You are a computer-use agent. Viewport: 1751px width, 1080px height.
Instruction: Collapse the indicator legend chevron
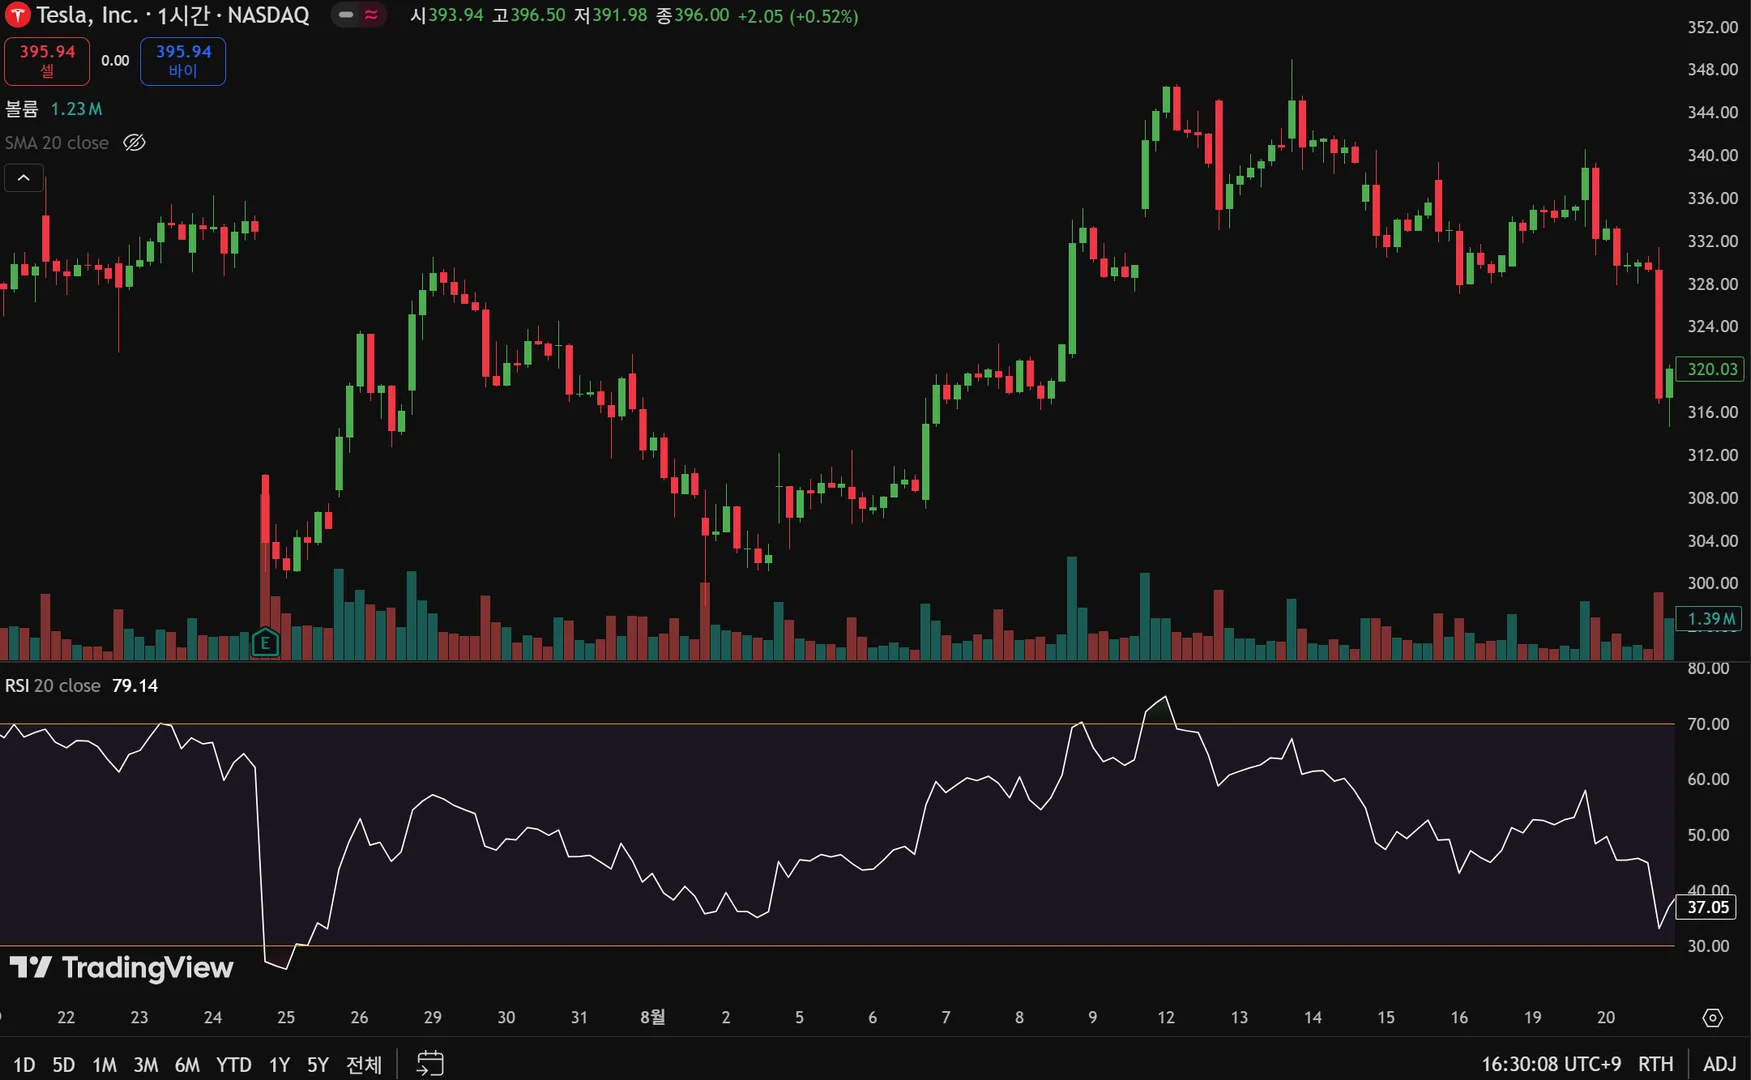click(24, 178)
